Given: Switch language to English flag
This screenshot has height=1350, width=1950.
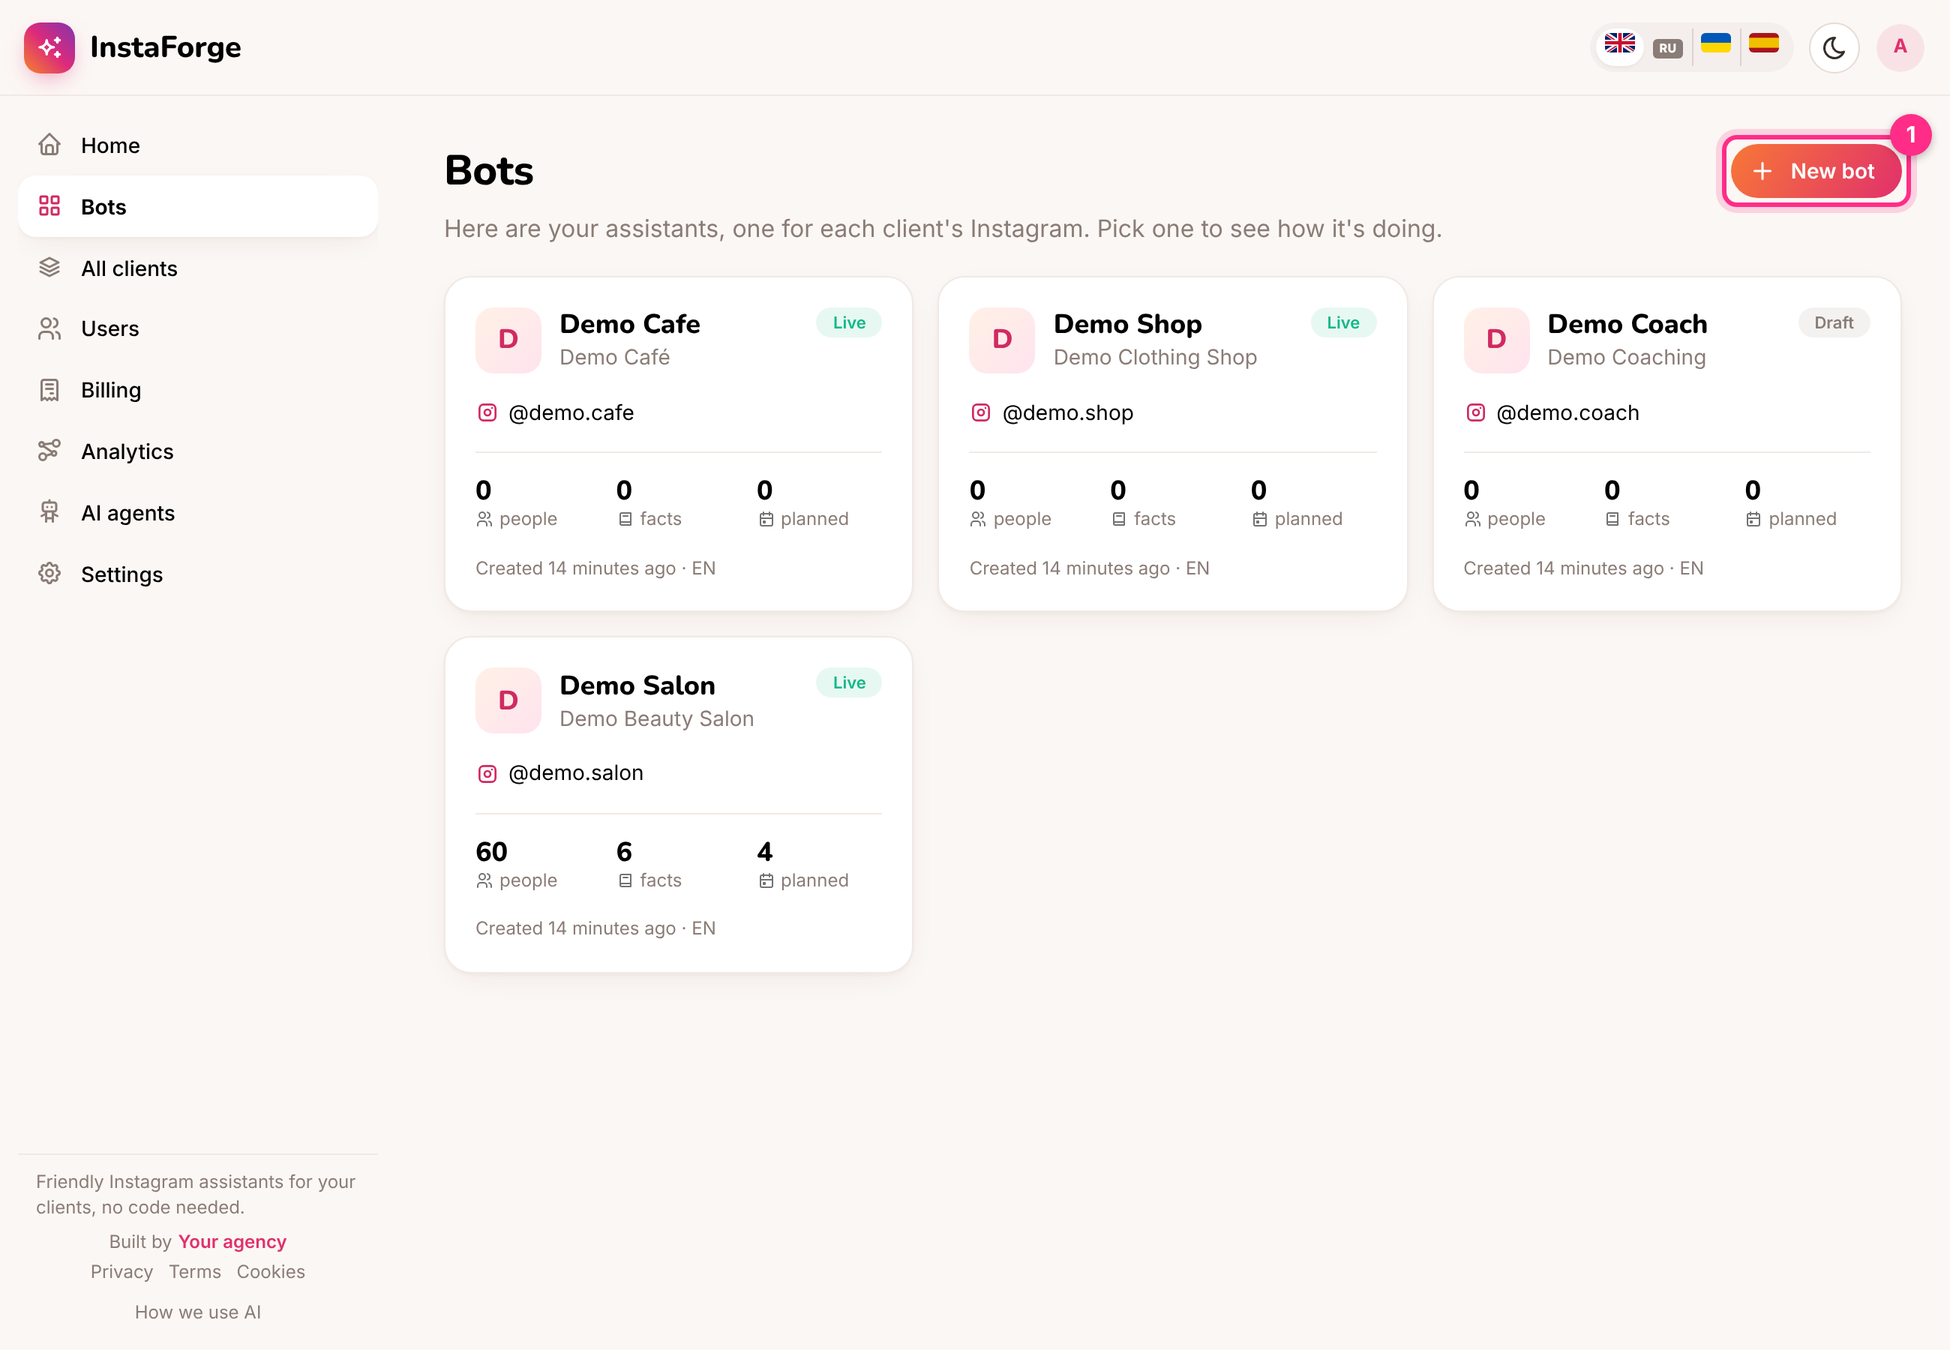Looking at the screenshot, I should pos(1619,46).
